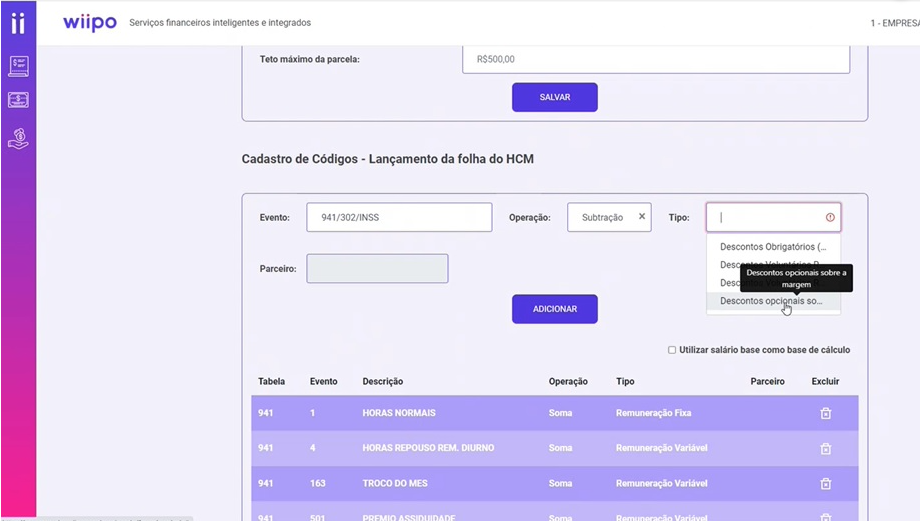Click the Evento column header in table
The width and height of the screenshot is (920, 521).
(323, 381)
